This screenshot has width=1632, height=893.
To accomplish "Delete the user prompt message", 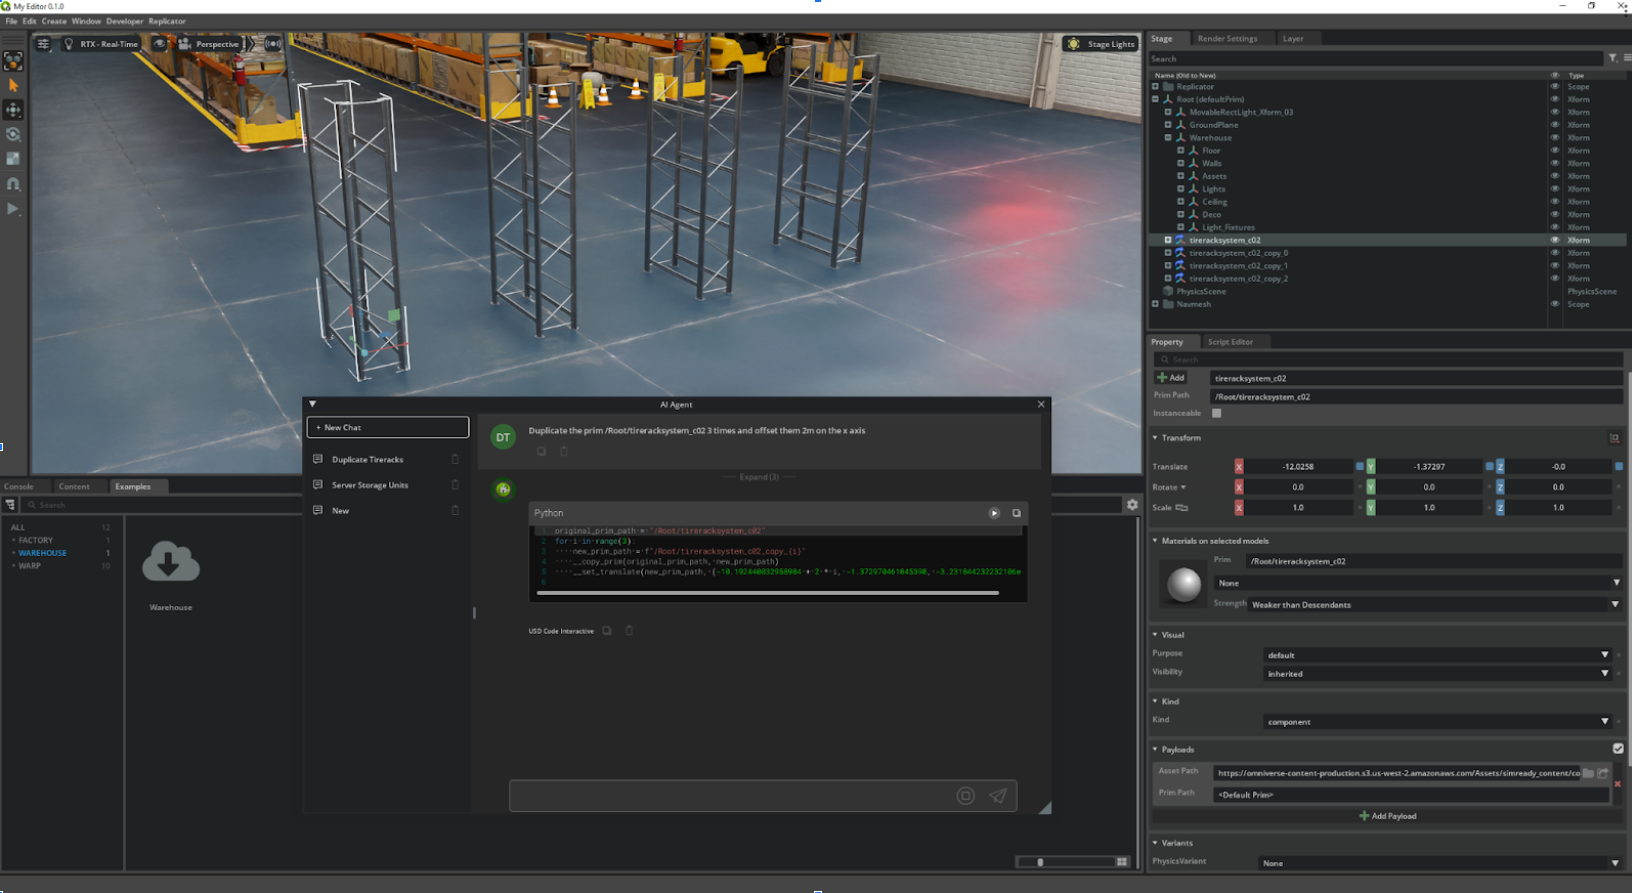I will point(563,451).
